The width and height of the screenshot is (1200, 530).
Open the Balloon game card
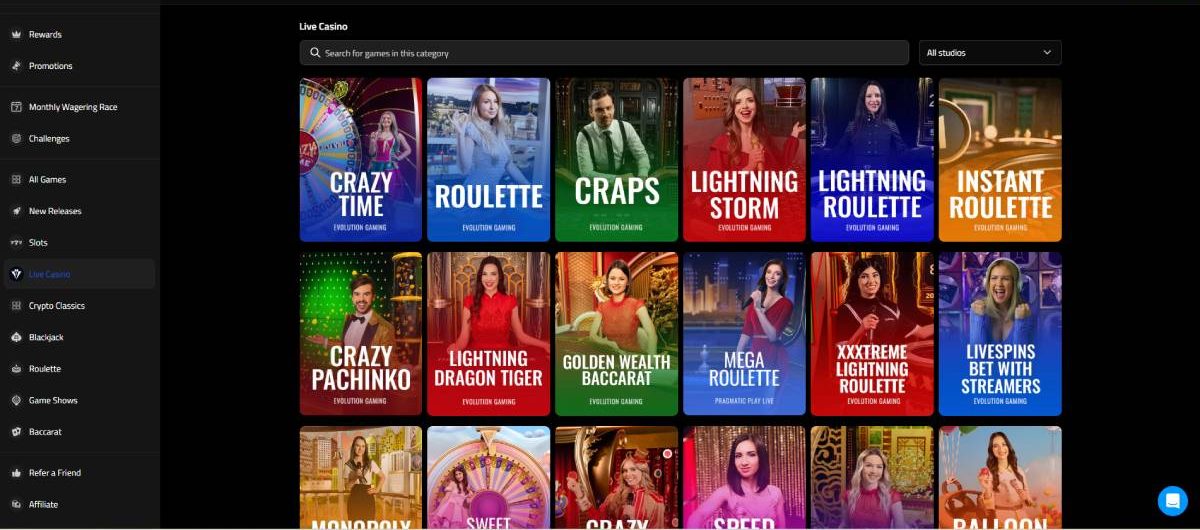(1000, 478)
